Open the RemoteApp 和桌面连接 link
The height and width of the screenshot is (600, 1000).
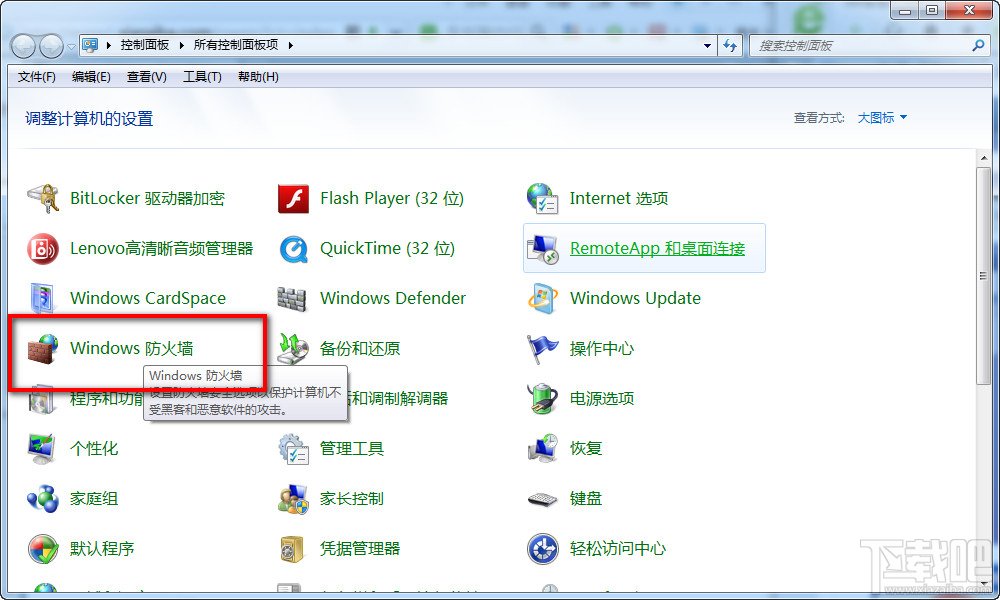(x=658, y=248)
